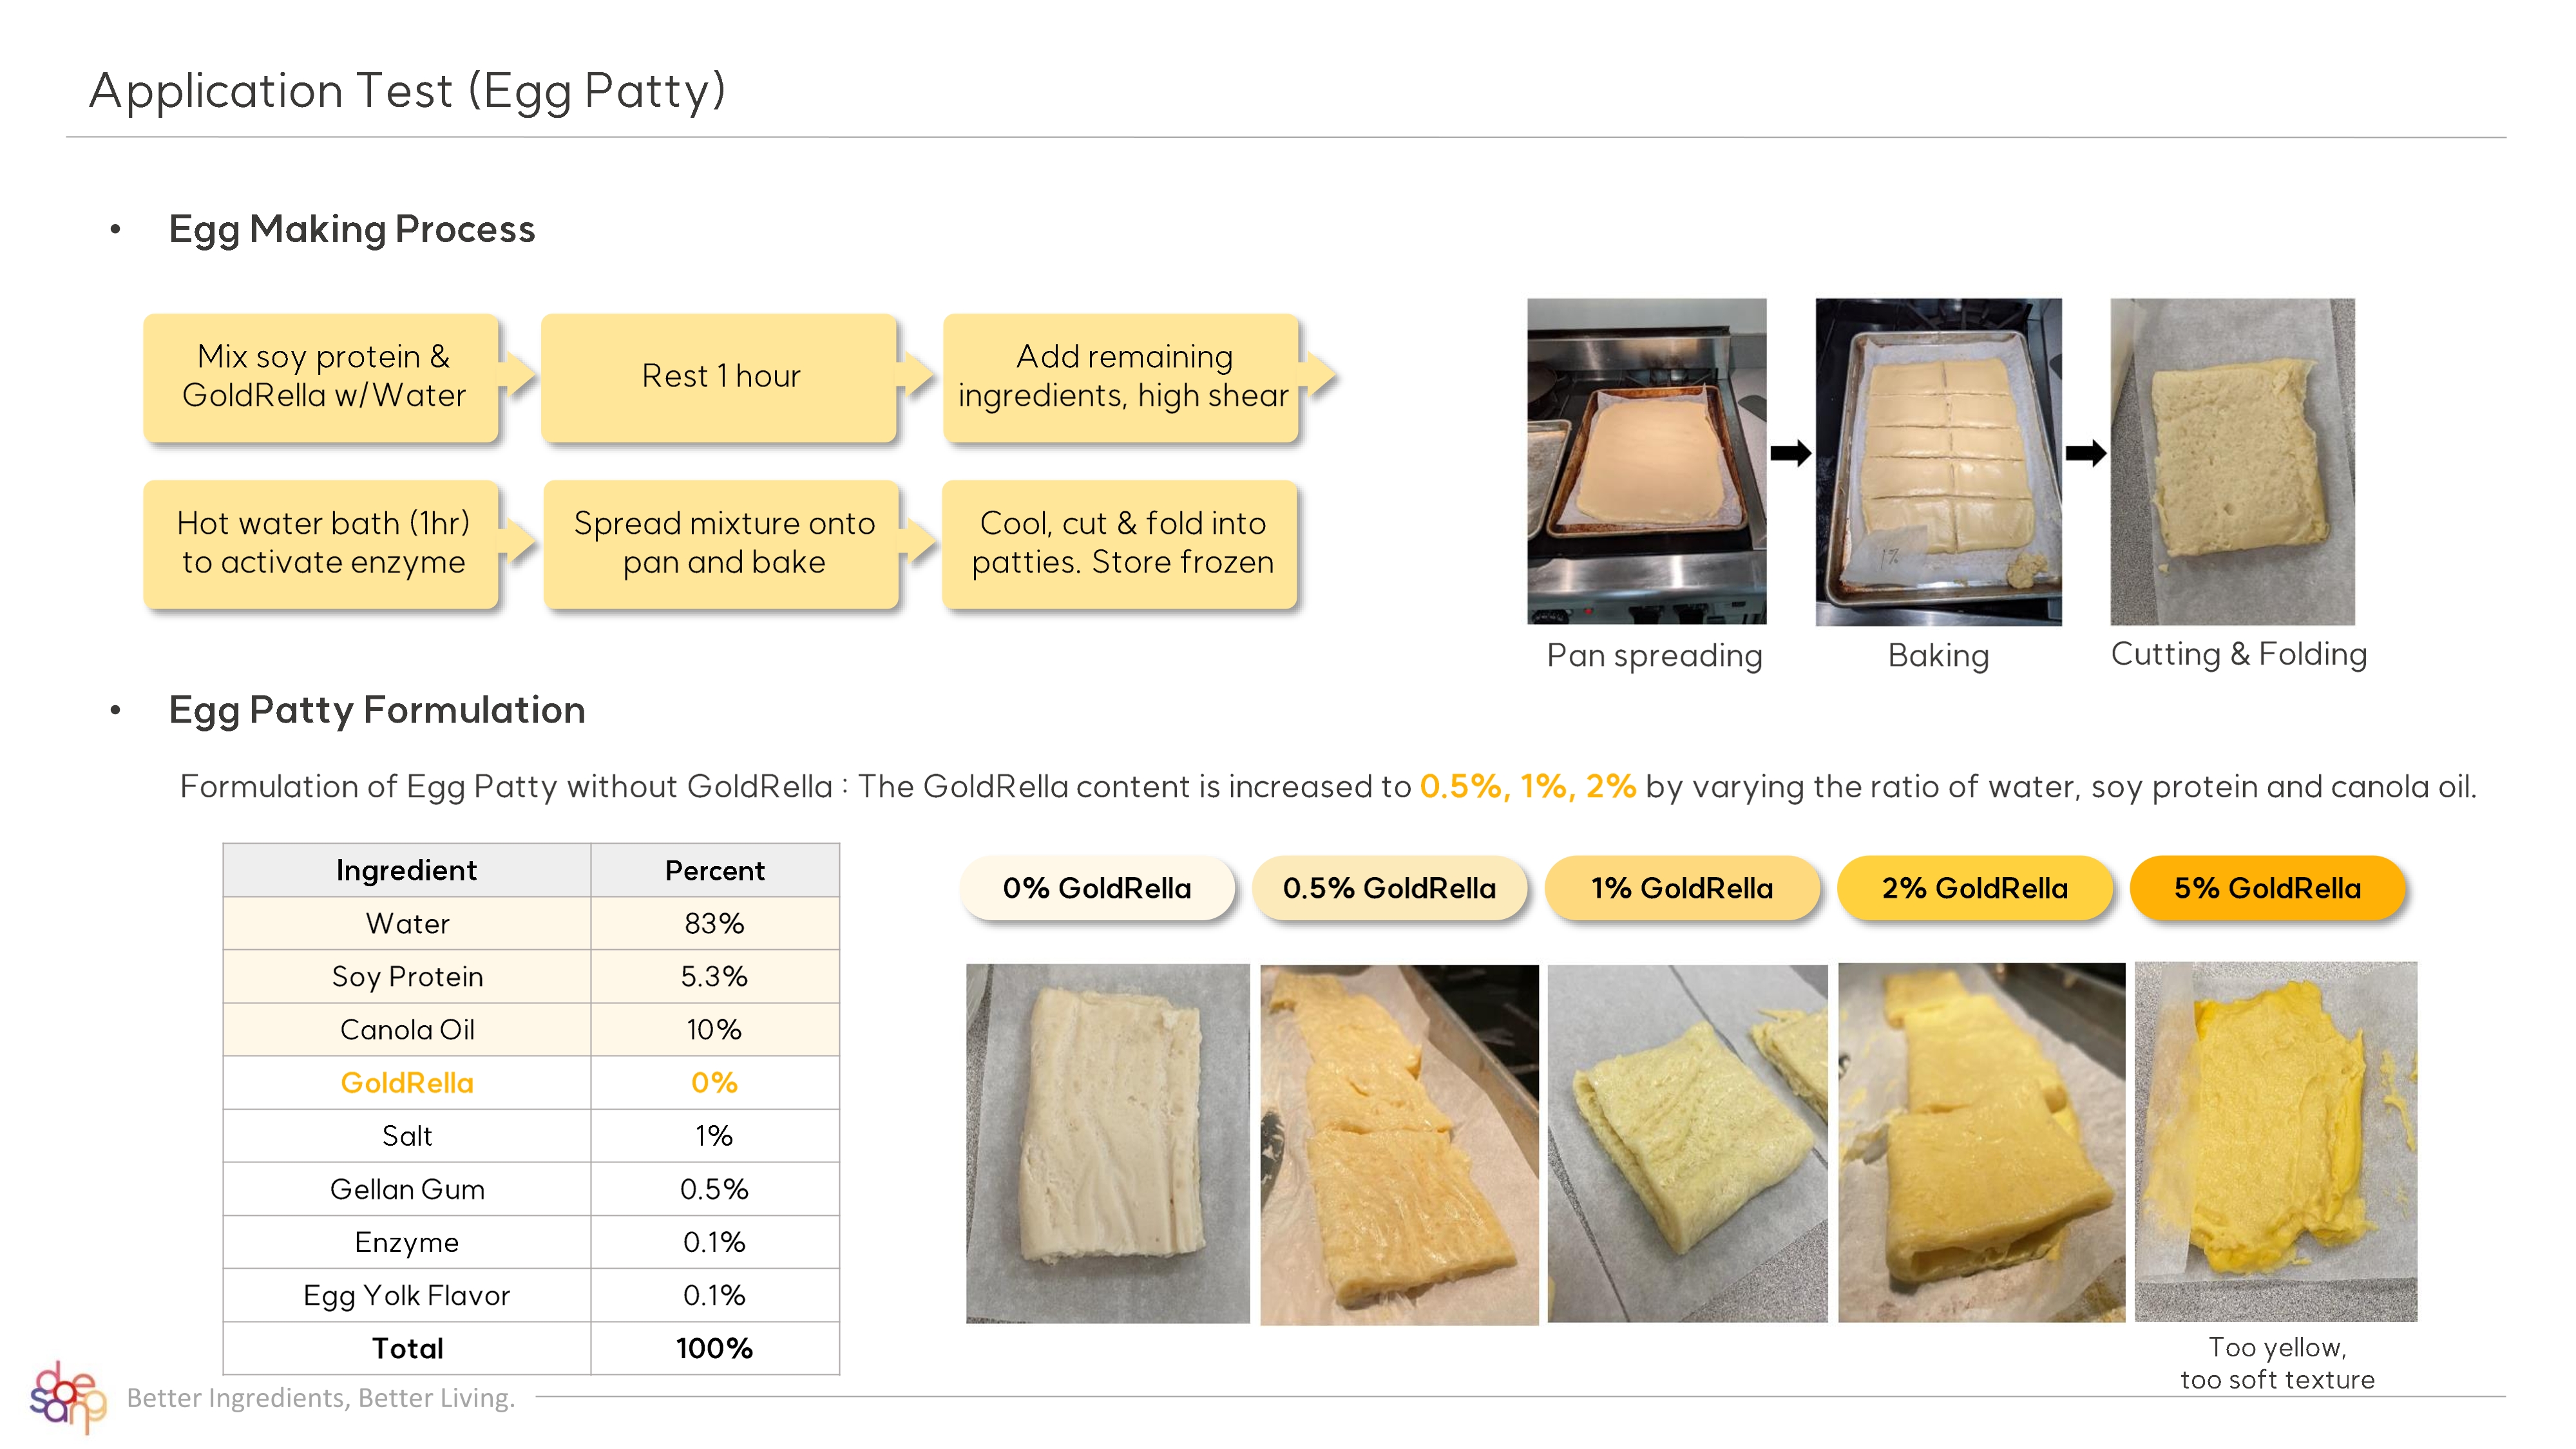
Task: Click the black arrow between Pan spreading and Baking photos
Action: [x=1790, y=453]
